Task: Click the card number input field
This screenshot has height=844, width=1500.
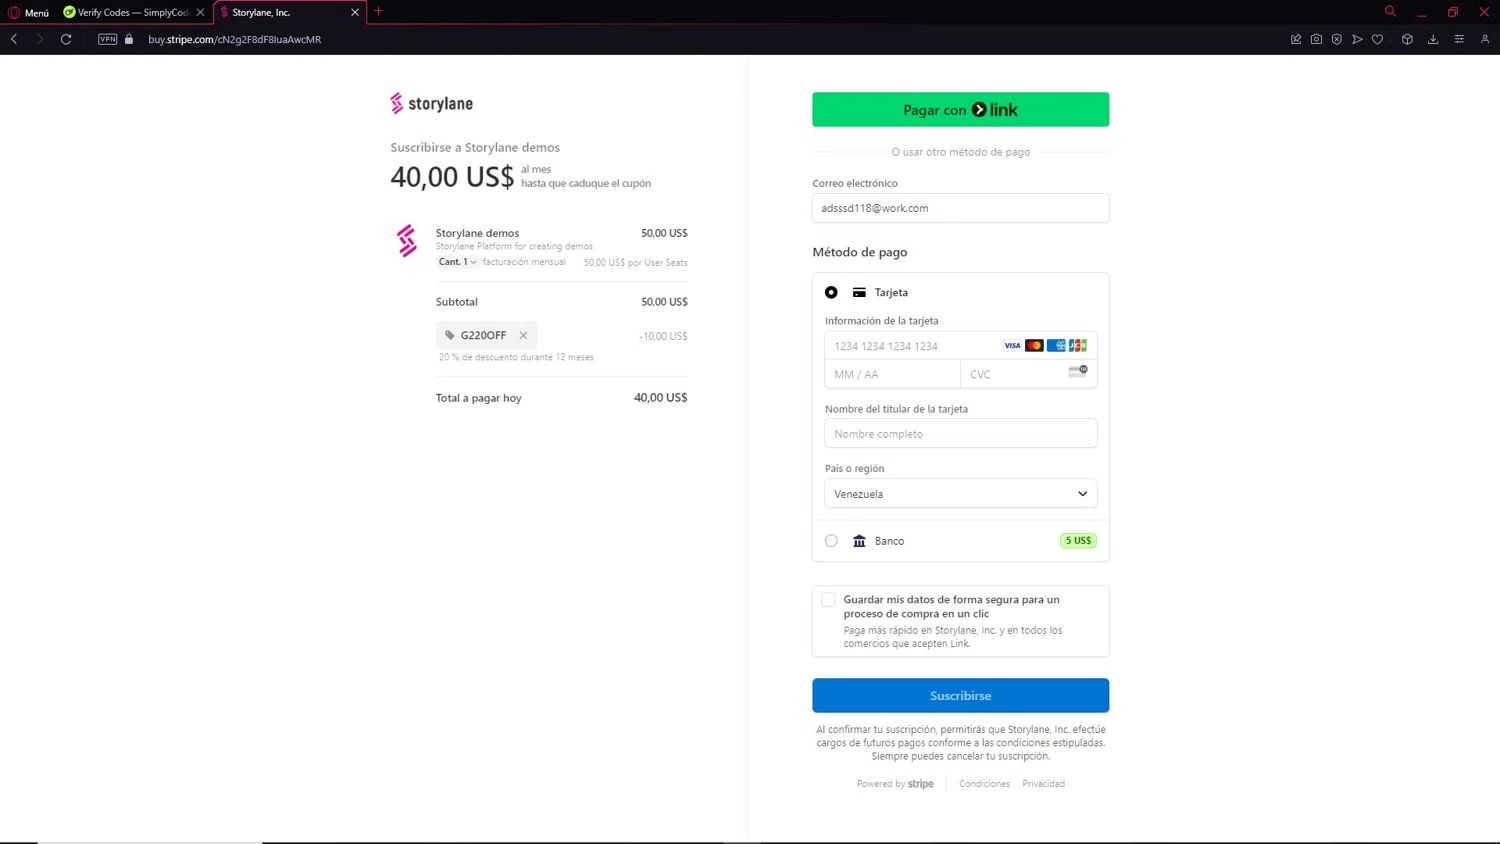Action: pos(910,346)
